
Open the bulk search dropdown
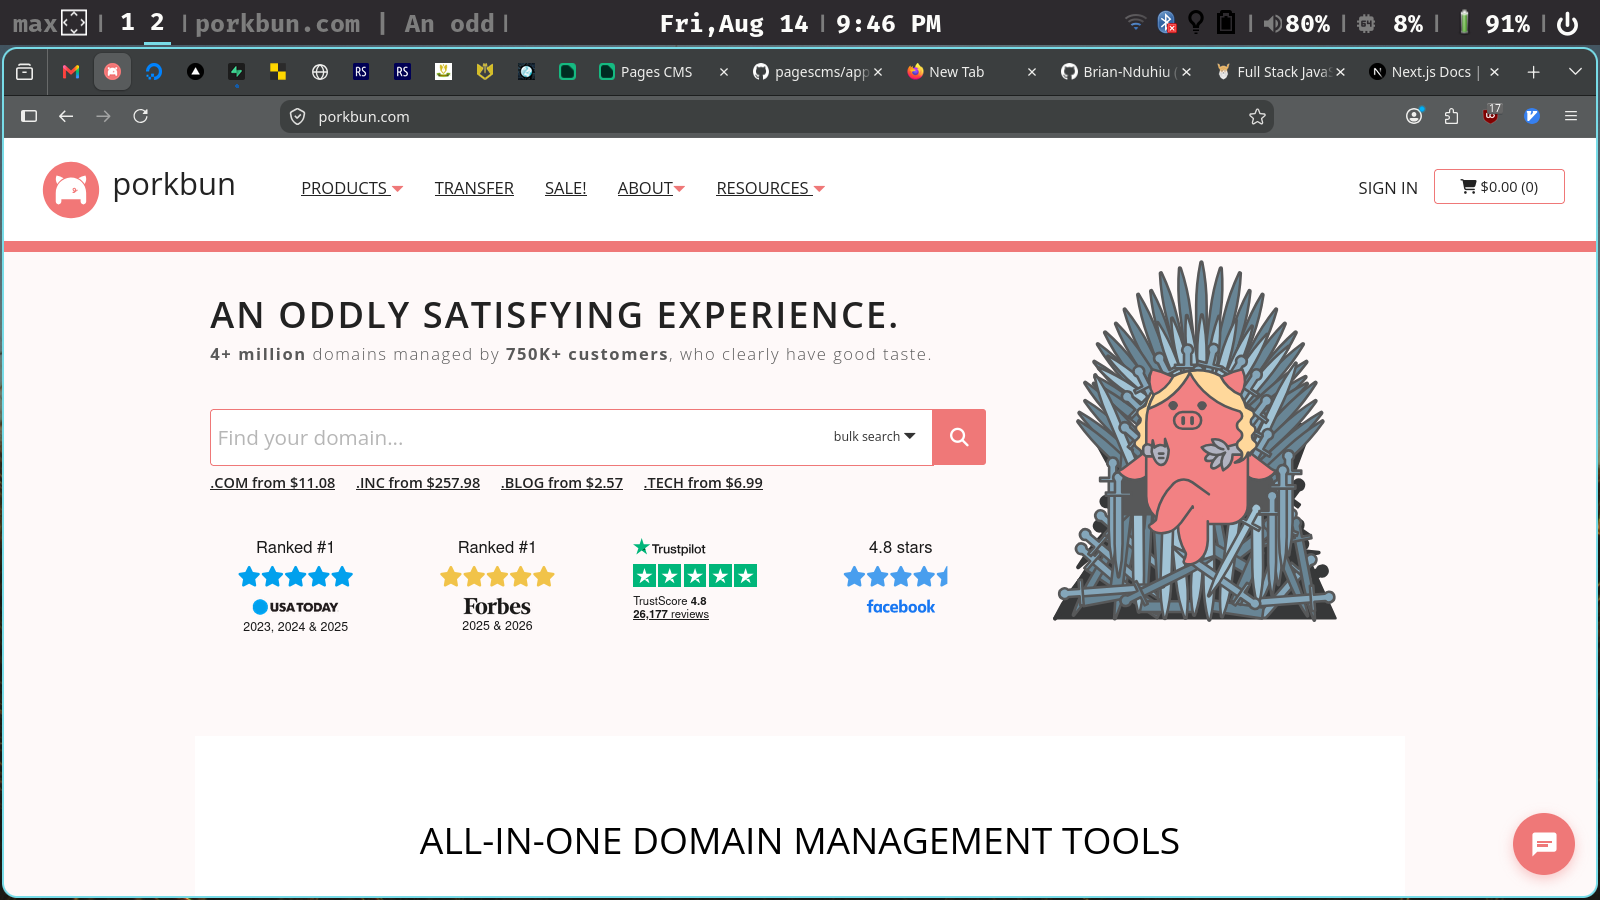874,437
